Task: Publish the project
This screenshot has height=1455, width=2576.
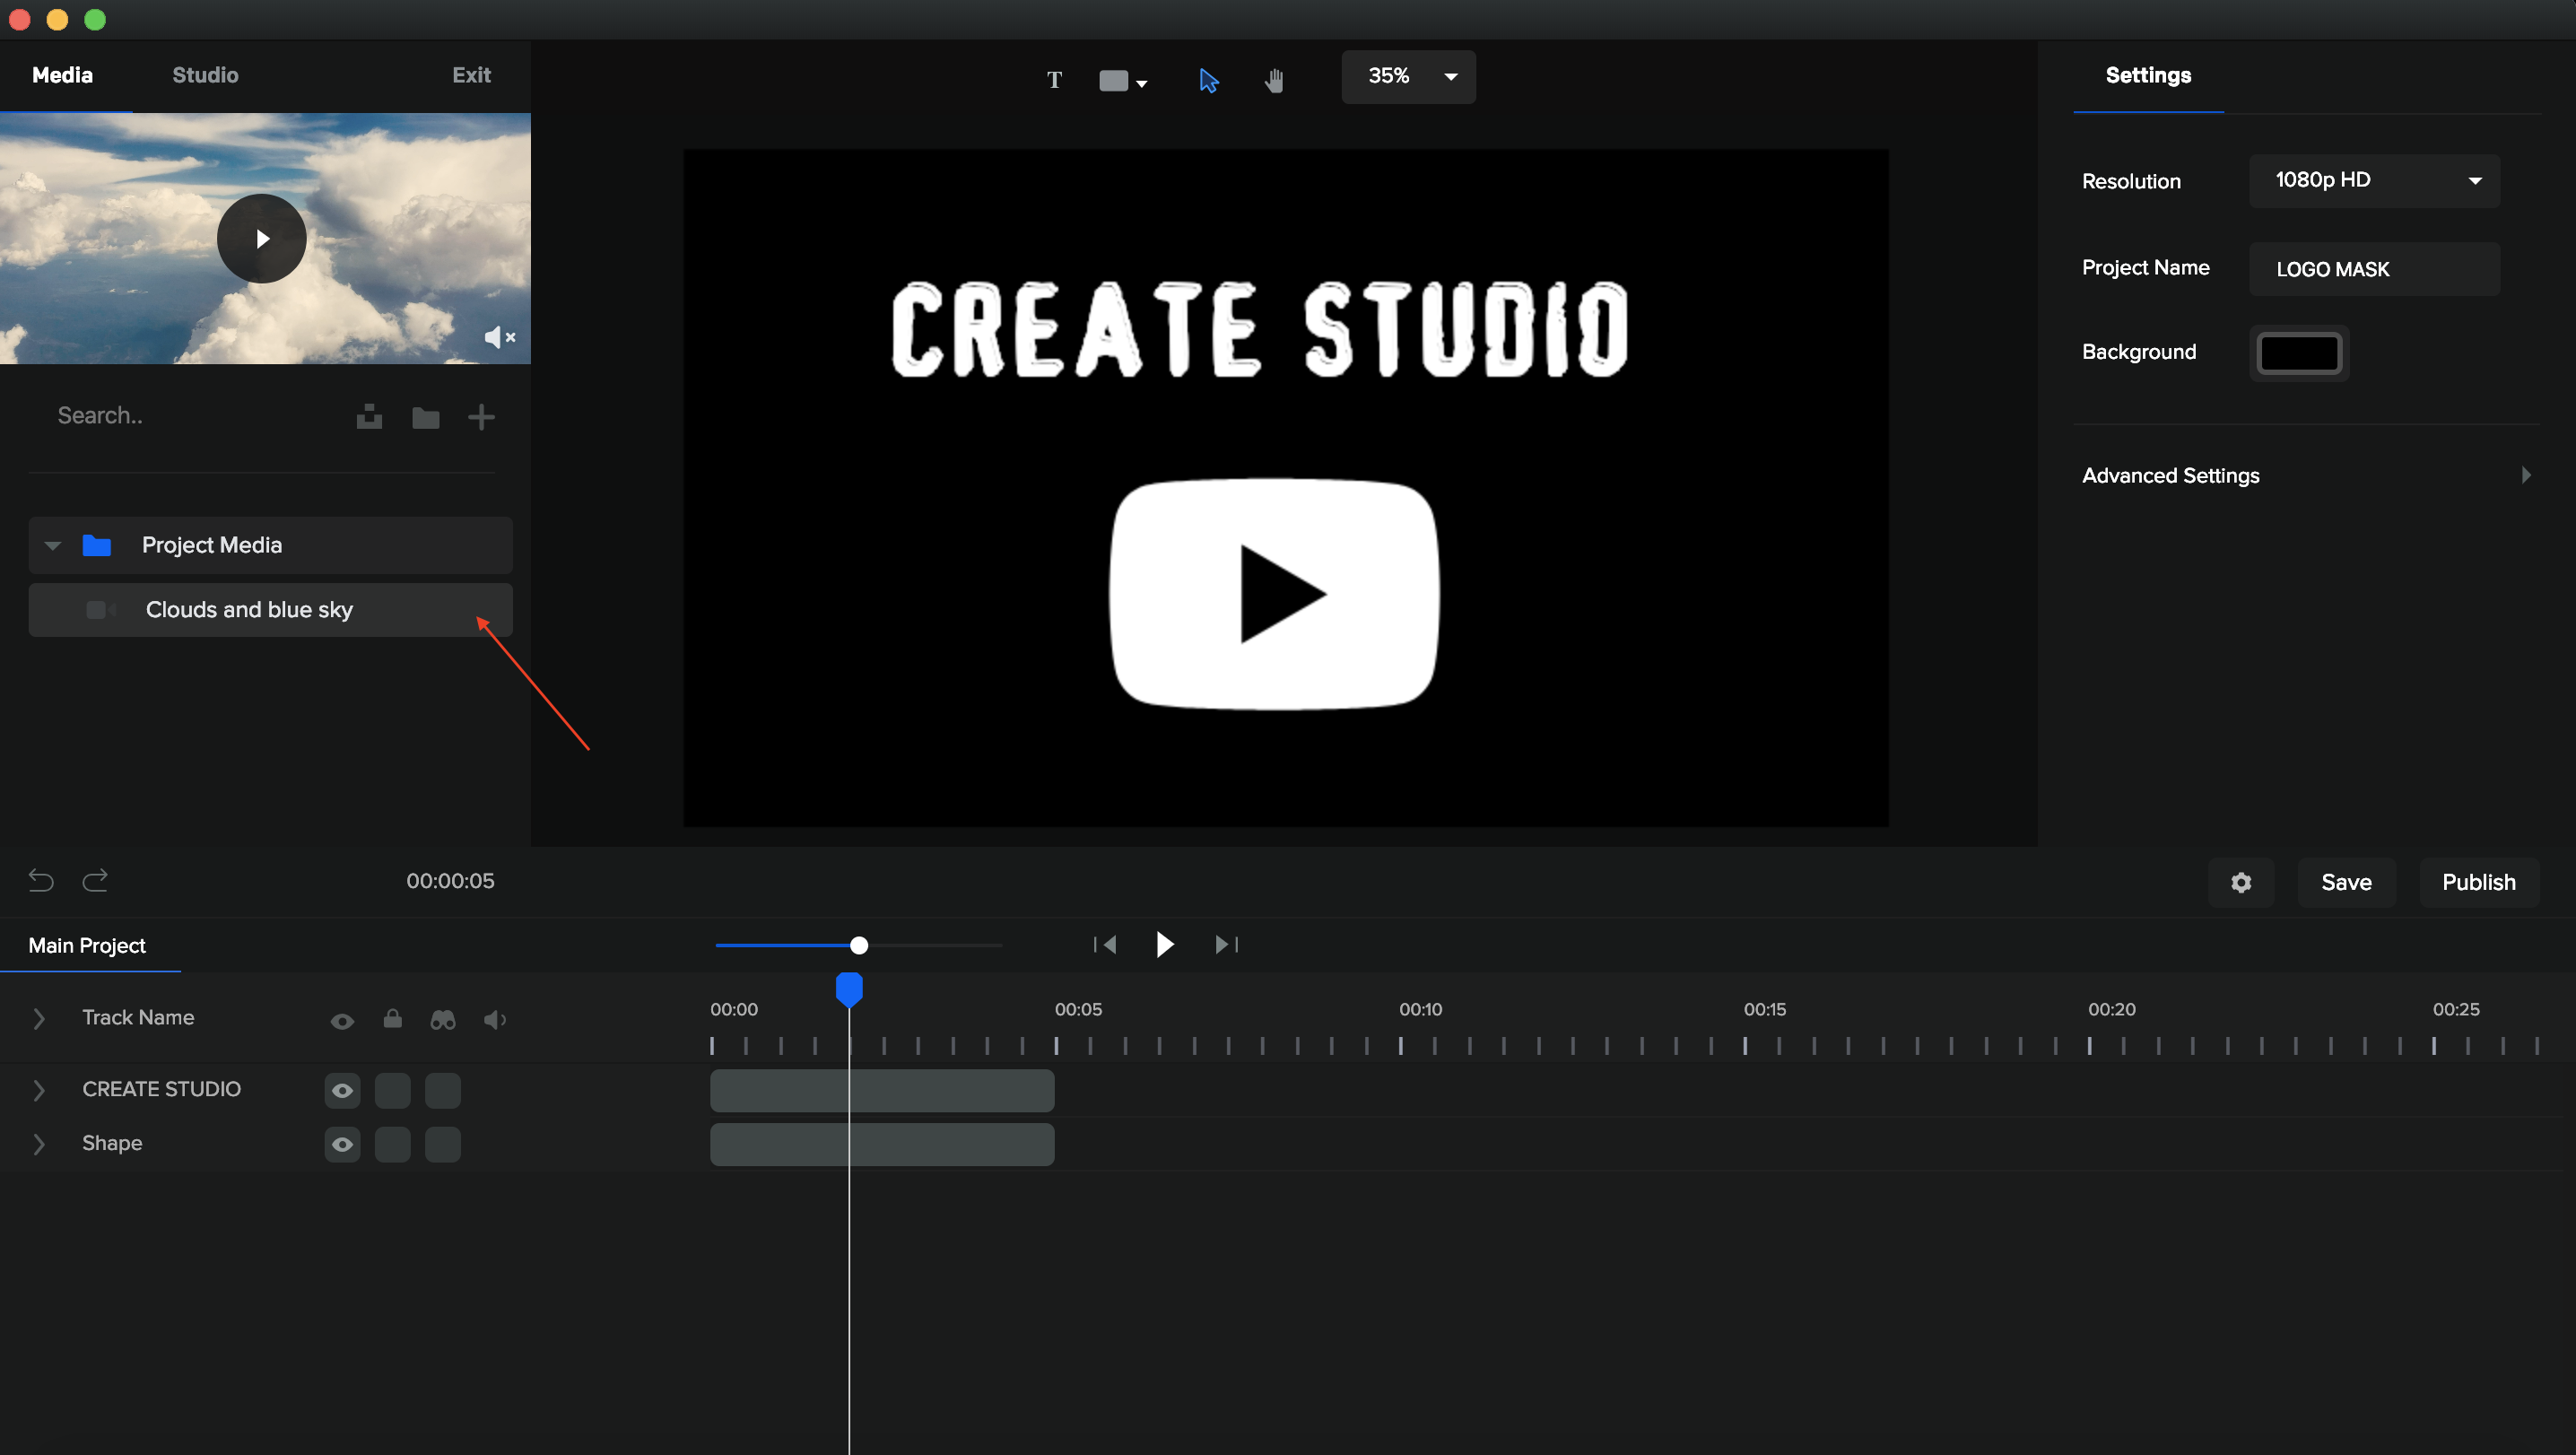Action: [x=2478, y=882]
